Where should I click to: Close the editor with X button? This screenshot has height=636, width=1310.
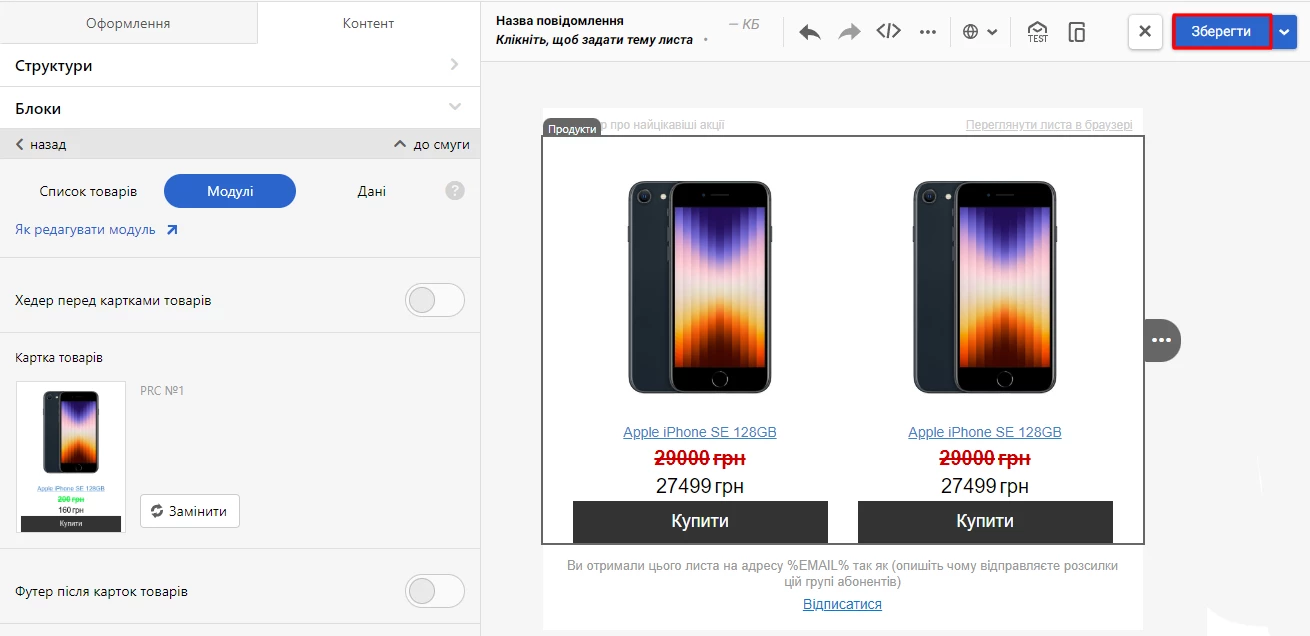[x=1145, y=31]
